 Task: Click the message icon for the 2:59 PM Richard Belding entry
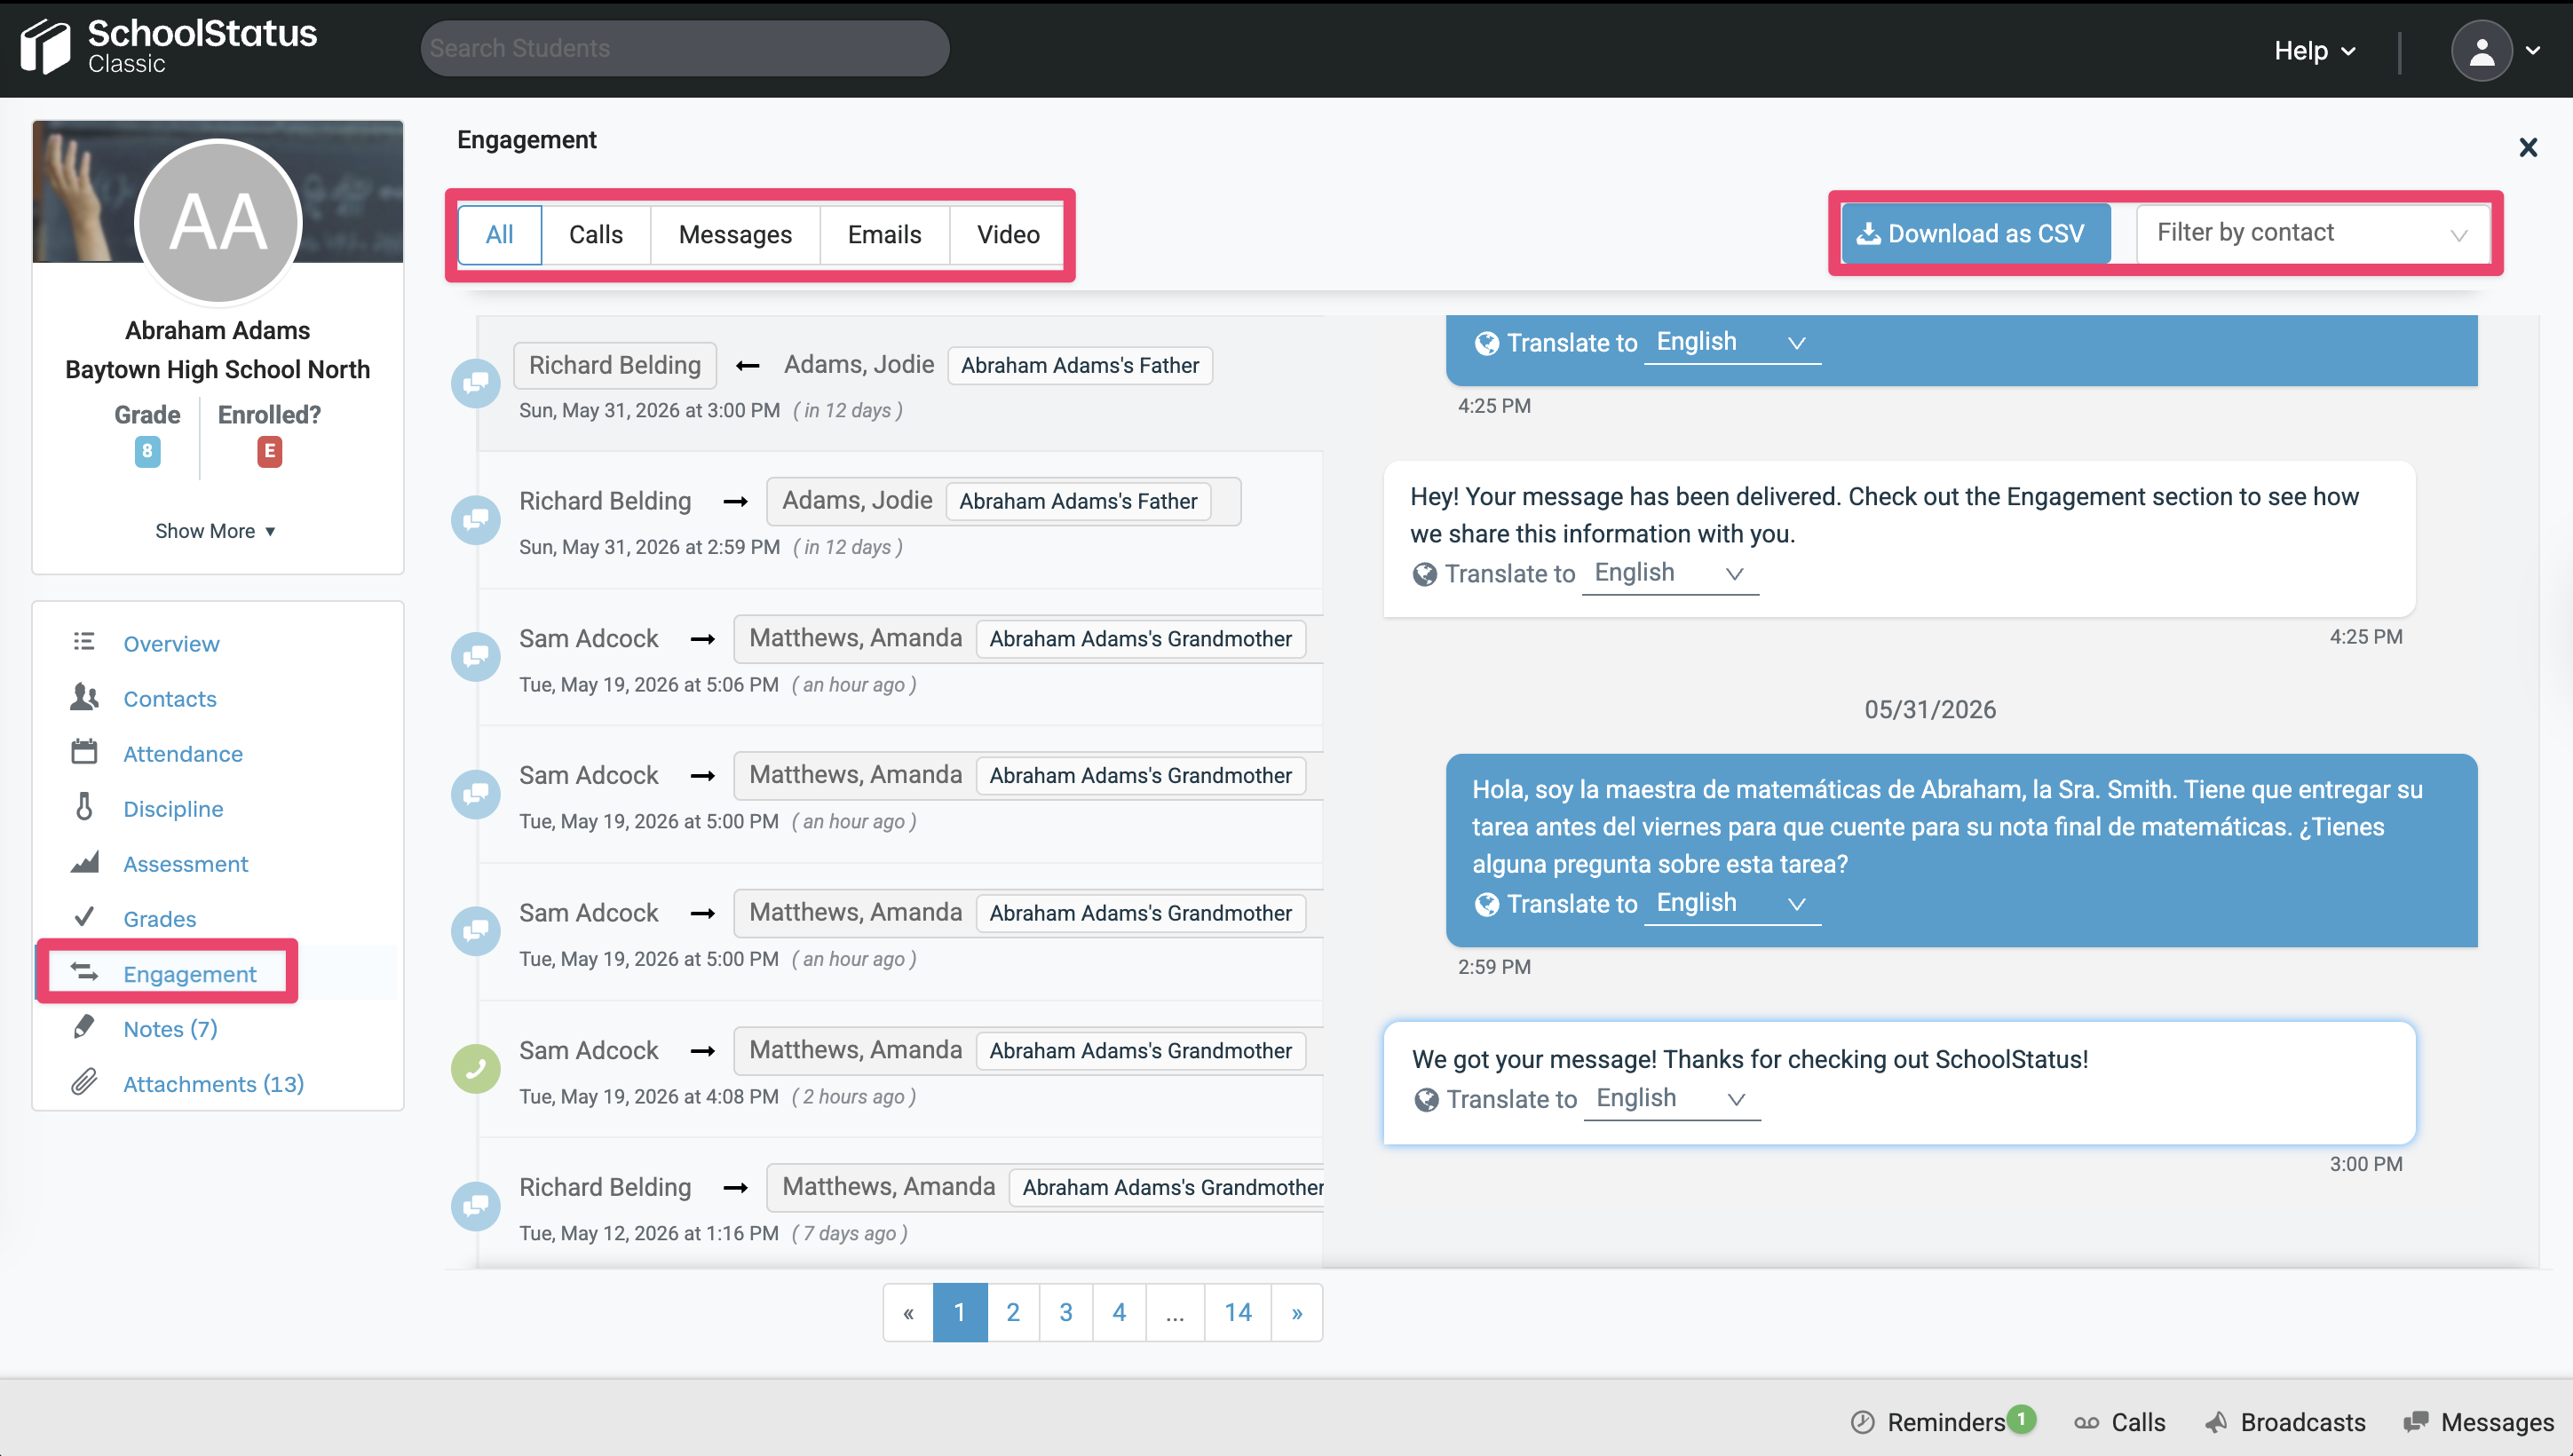[476, 520]
